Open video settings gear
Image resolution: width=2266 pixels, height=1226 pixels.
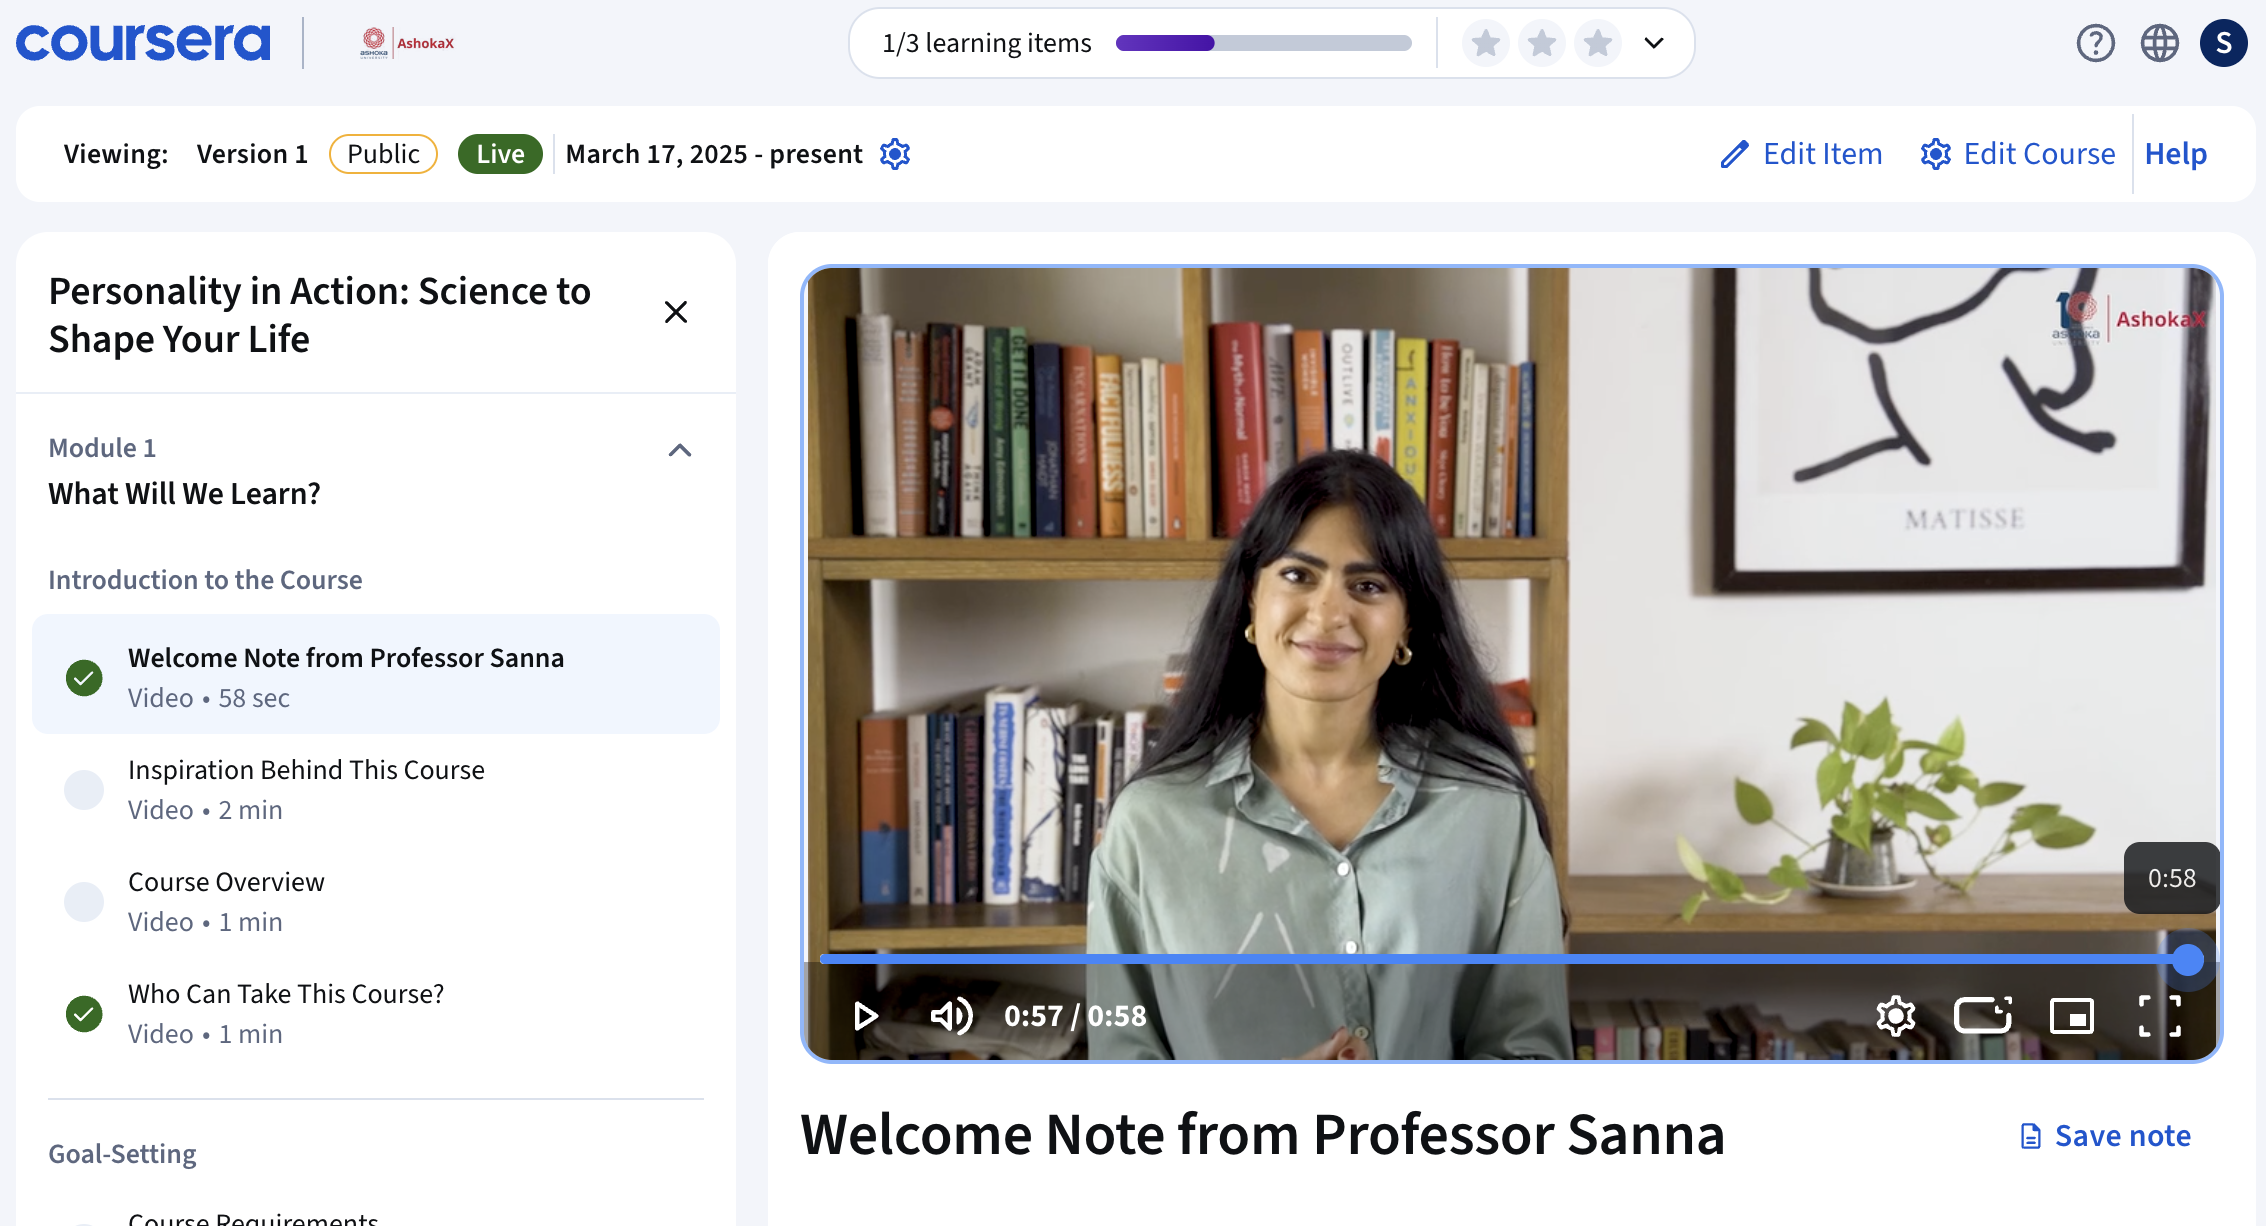pos(1895,1016)
